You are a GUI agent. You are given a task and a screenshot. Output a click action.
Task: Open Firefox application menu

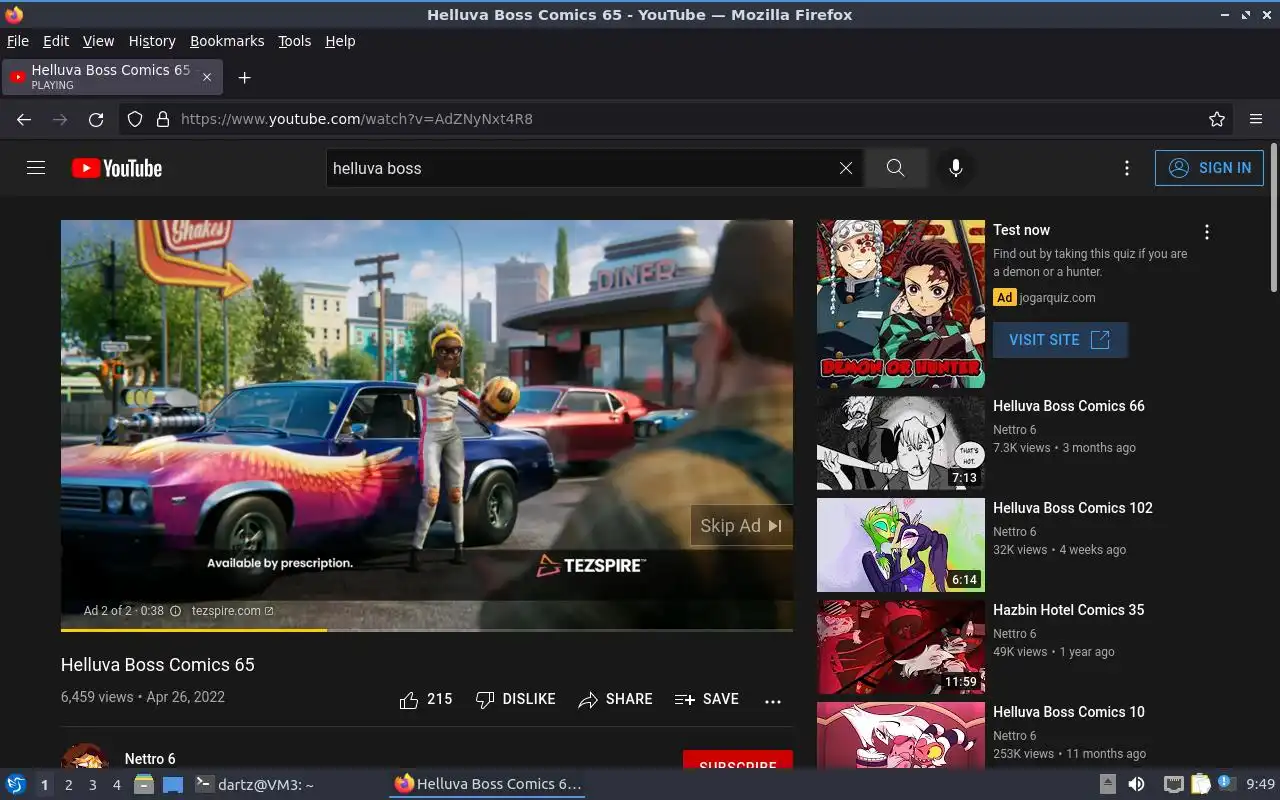[1256, 119]
